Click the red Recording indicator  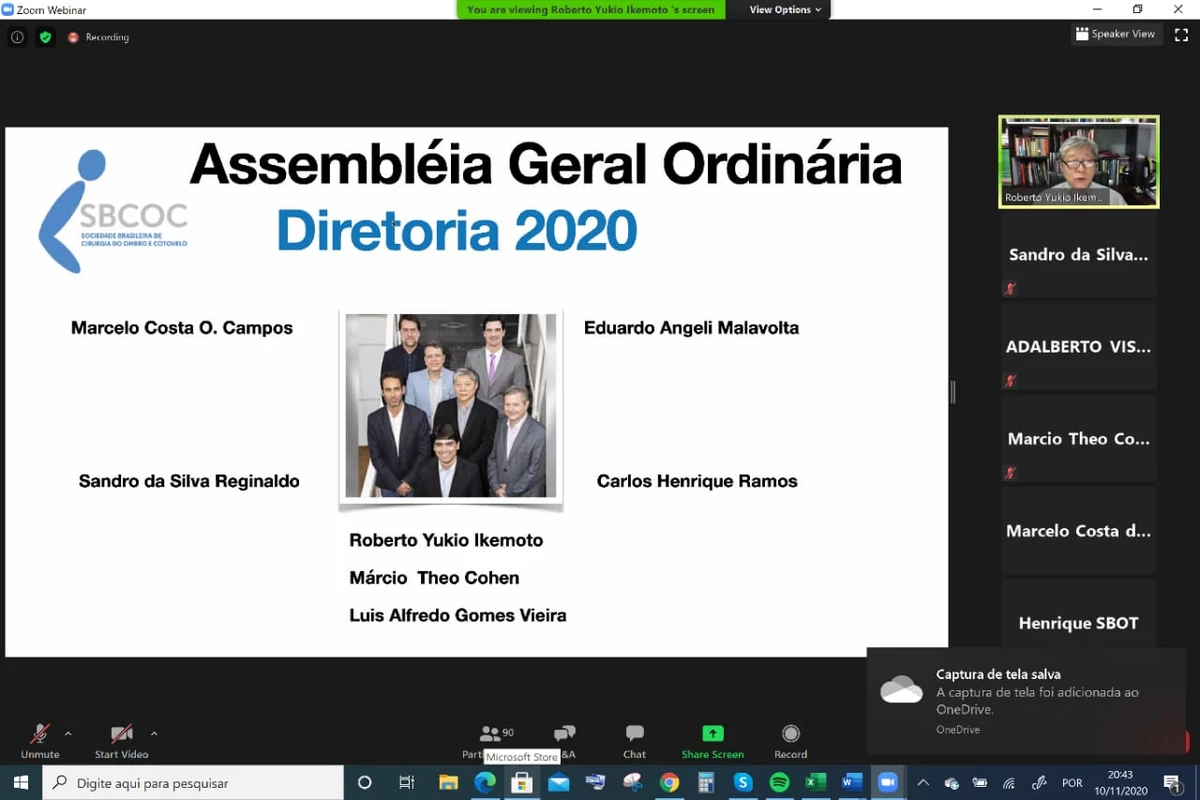[x=98, y=37]
